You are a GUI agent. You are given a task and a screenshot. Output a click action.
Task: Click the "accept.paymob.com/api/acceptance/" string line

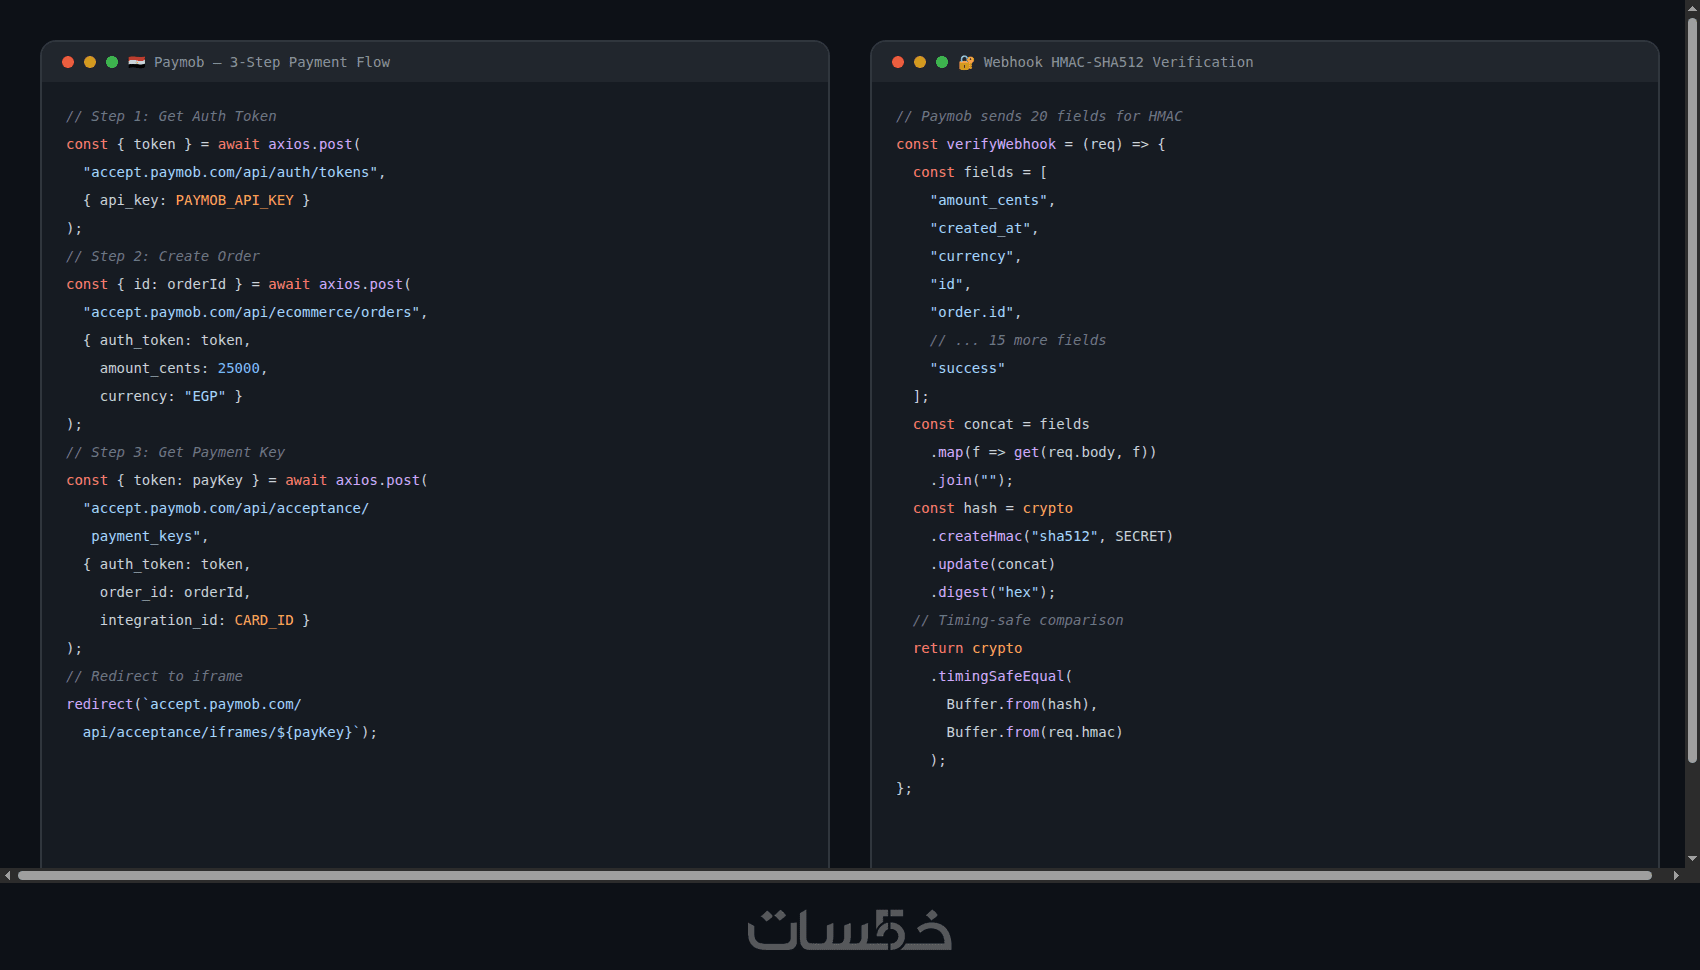226,508
